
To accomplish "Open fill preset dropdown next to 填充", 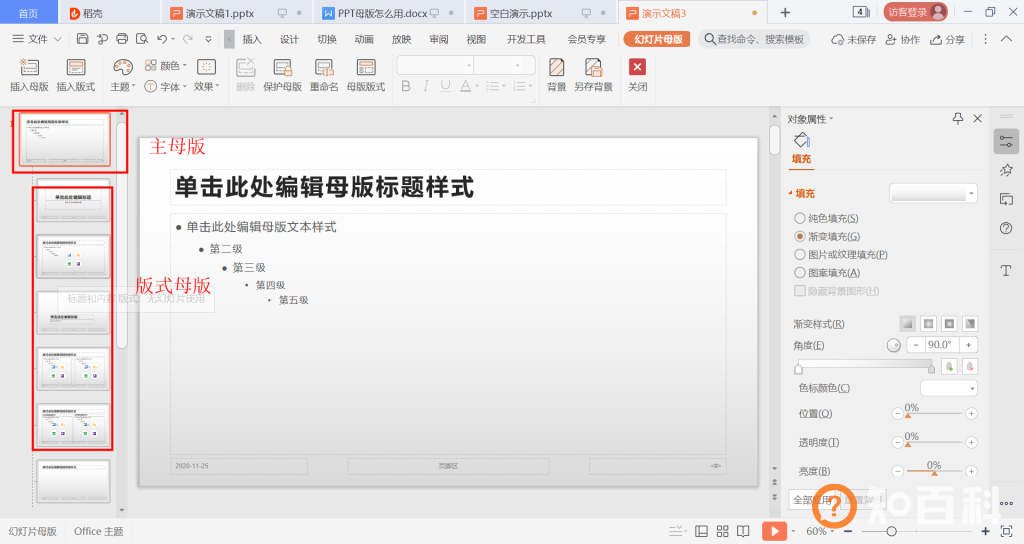I will 972,193.
